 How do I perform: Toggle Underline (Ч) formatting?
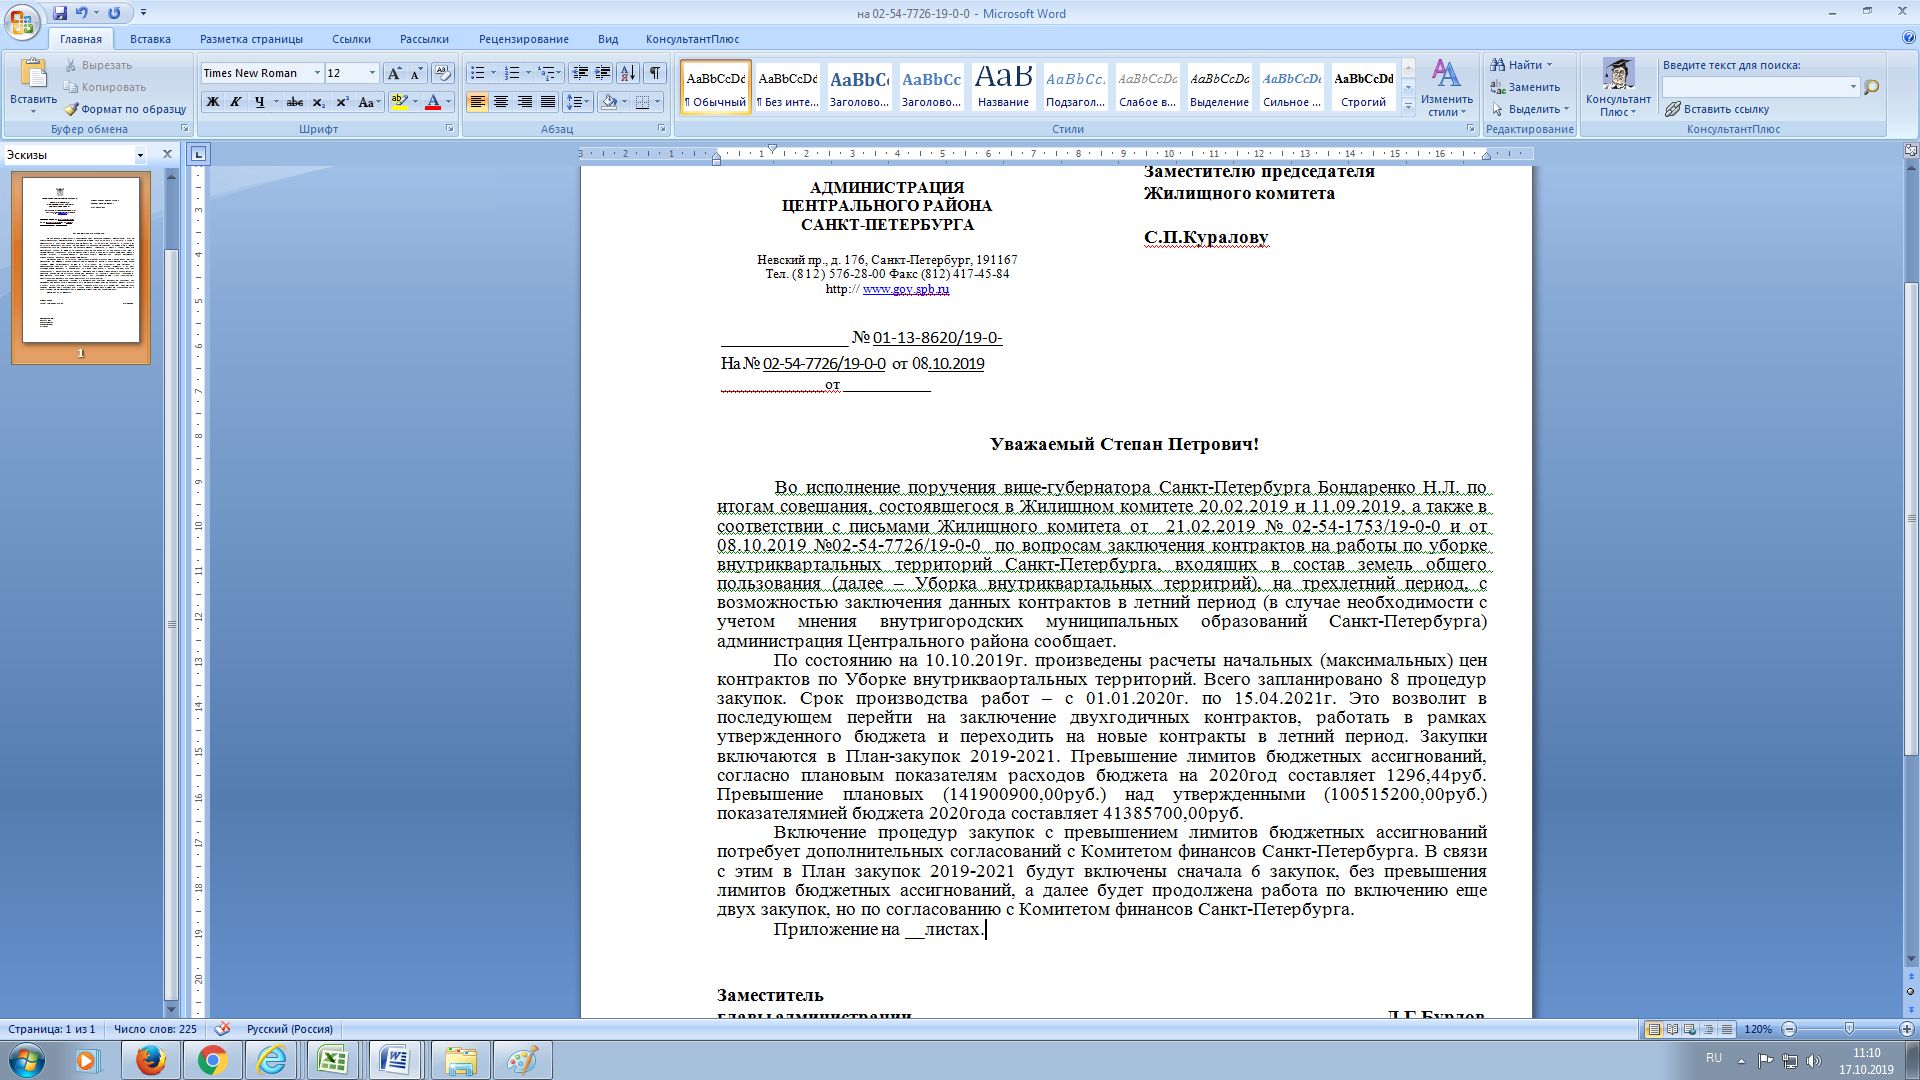click(260, 102)
